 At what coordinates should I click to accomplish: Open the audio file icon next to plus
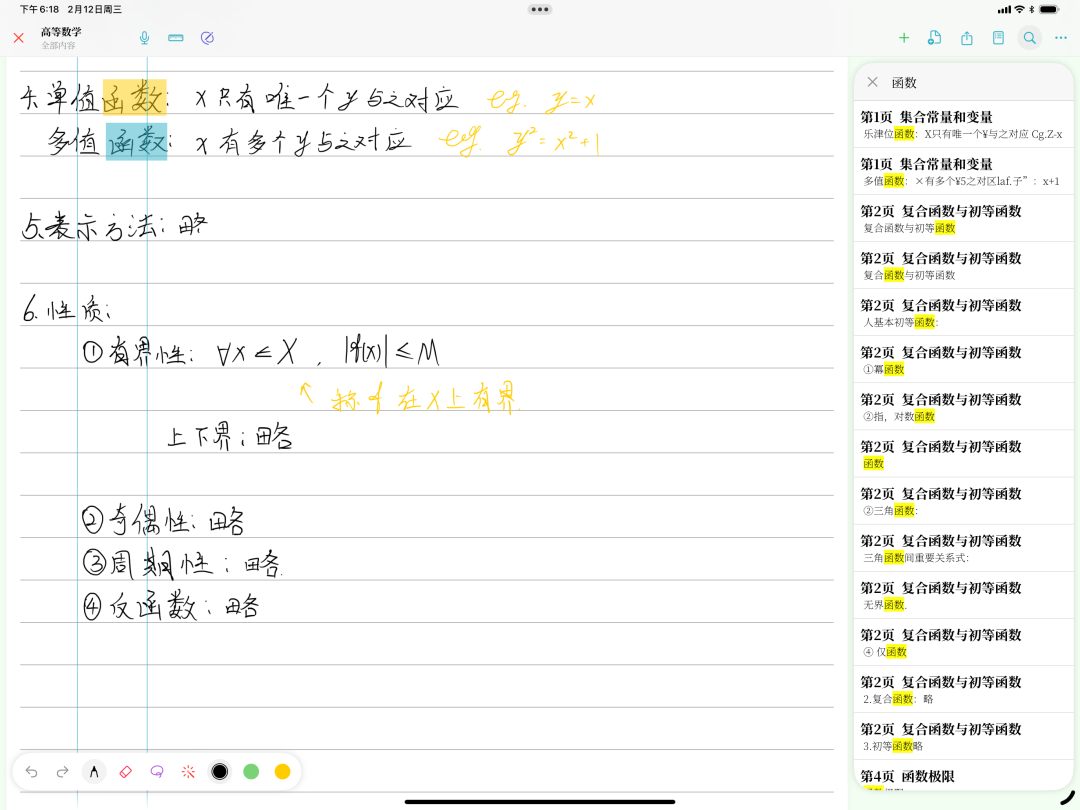point(935,38)
